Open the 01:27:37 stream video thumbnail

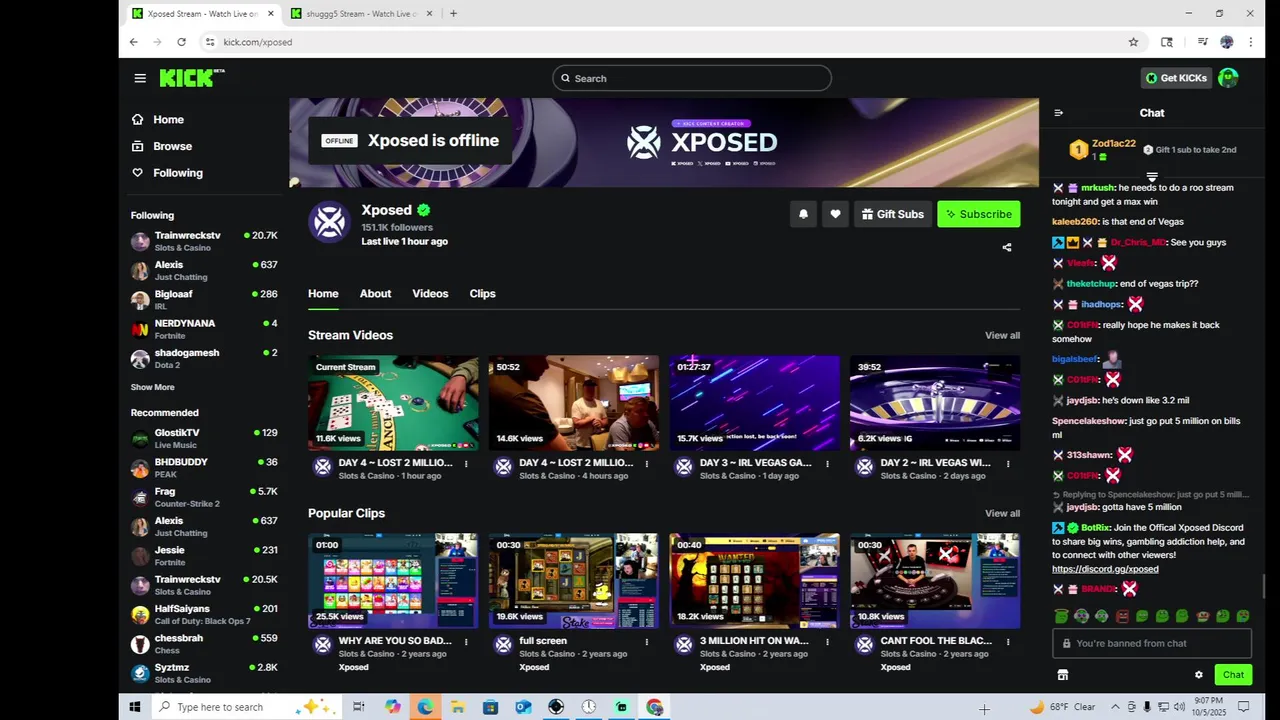click(755, 403)
